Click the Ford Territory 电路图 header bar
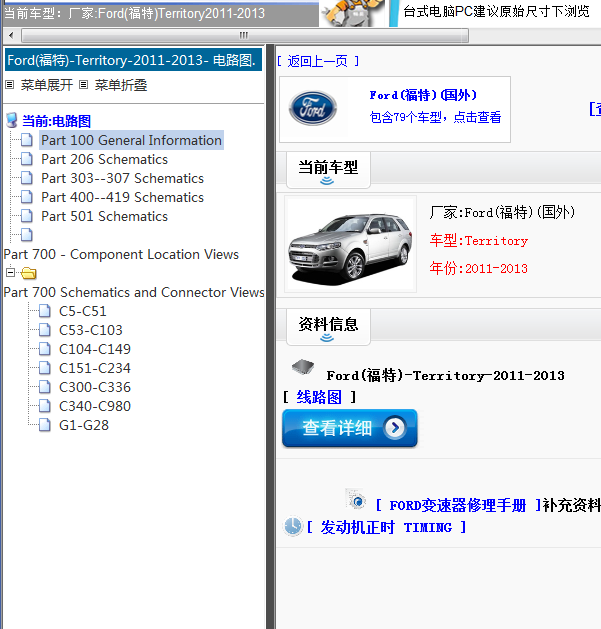This screenshot has width=601, height=629. click(133, 60)
